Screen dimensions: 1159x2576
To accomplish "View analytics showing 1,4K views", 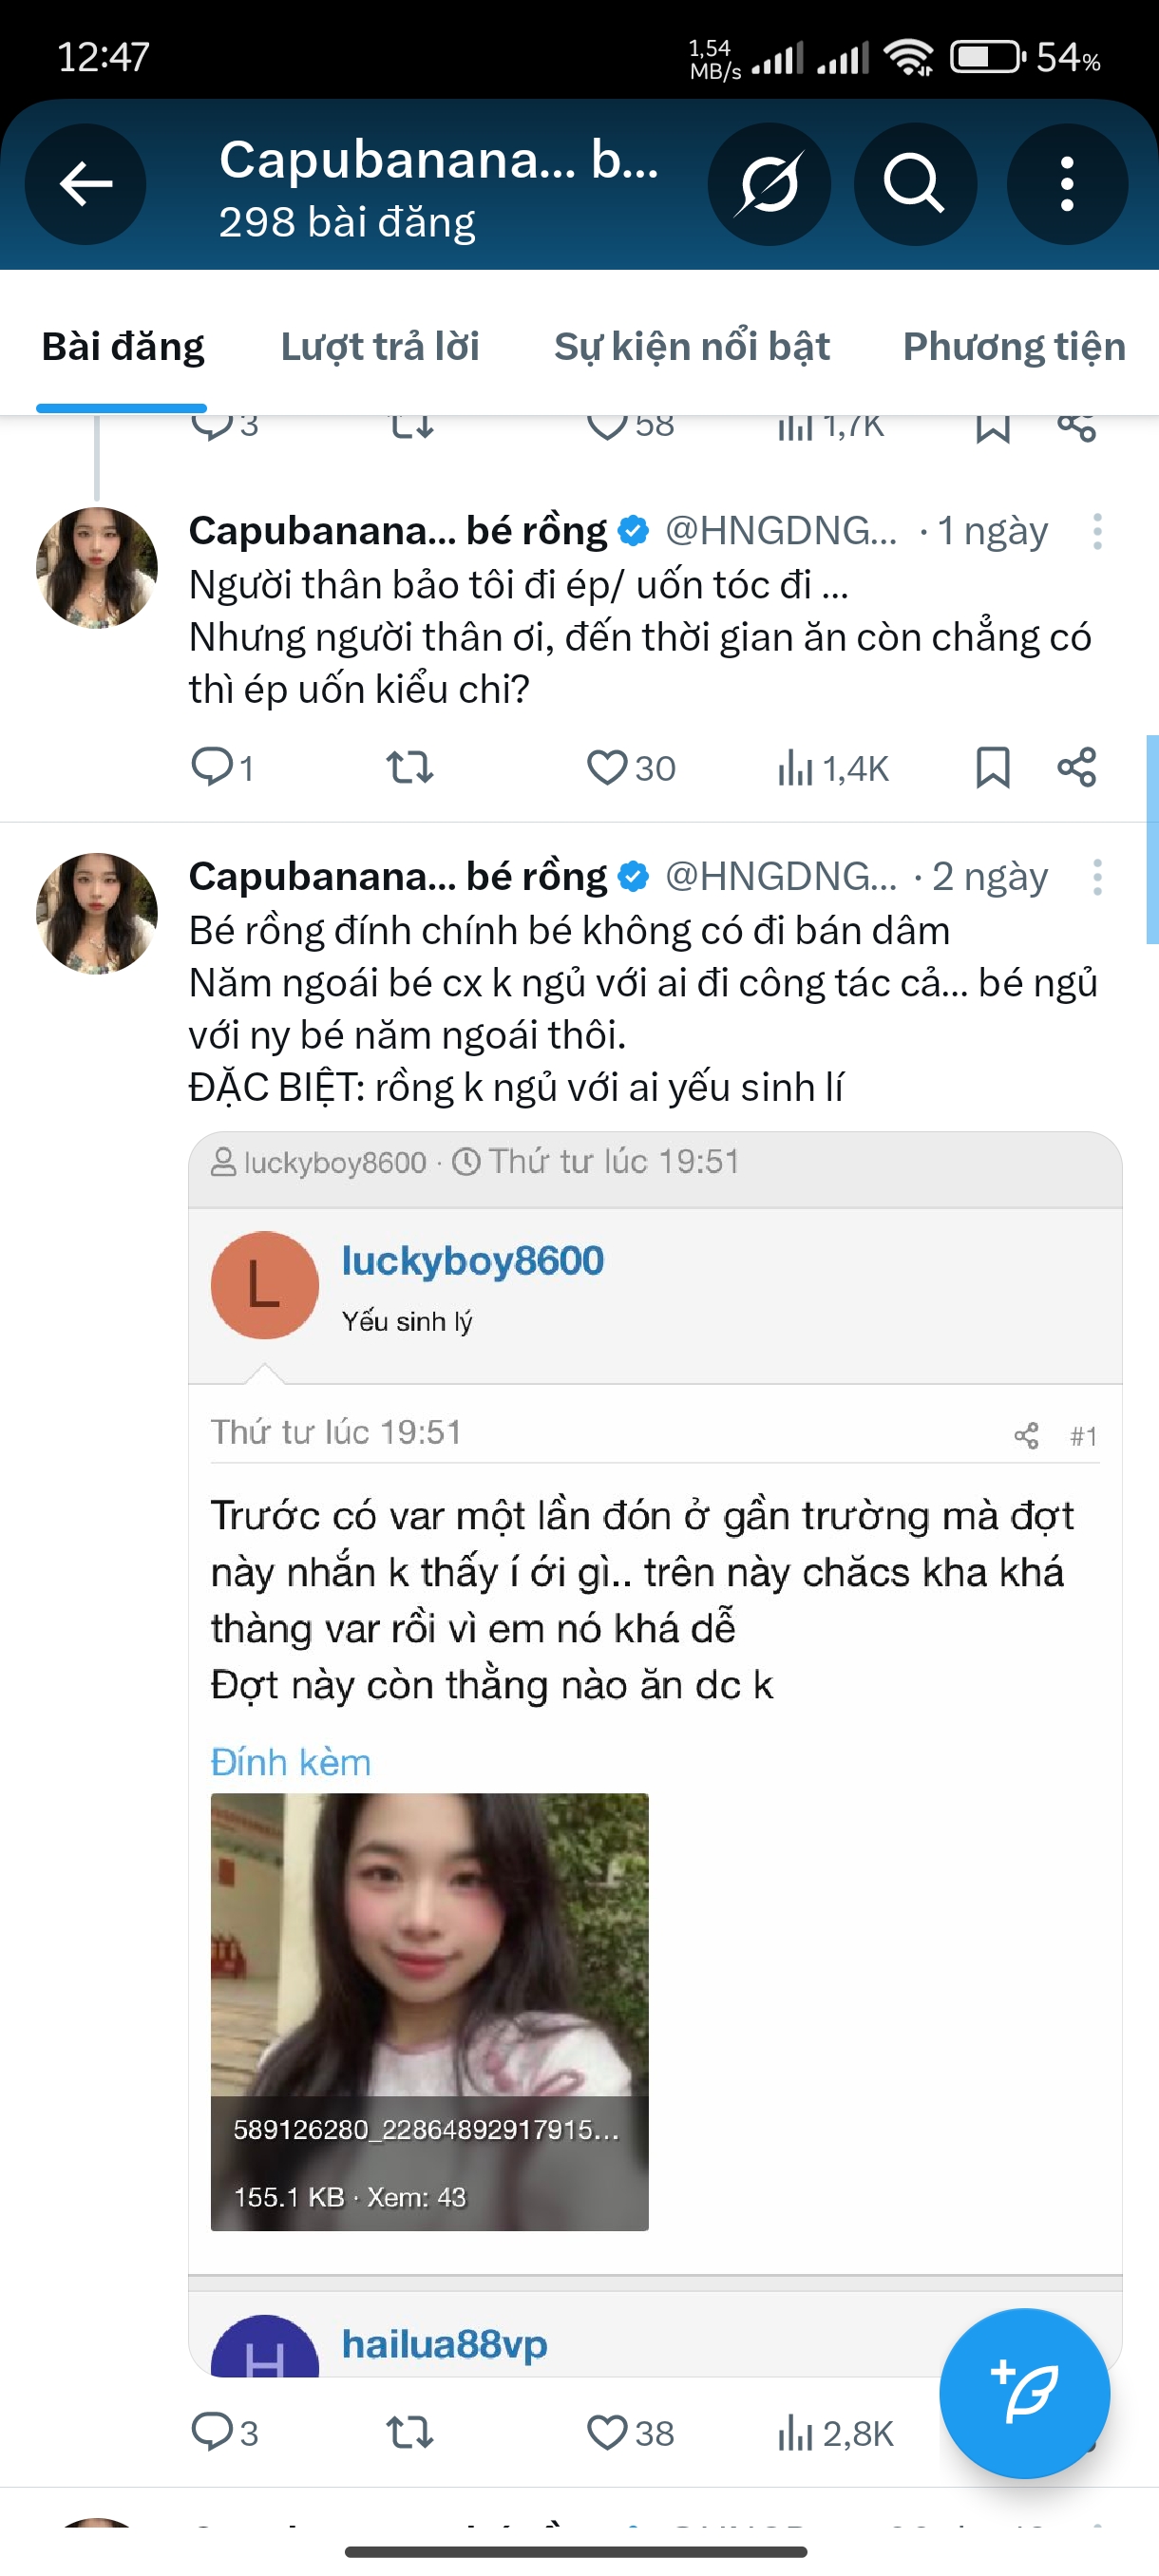I will tap(833, 768).
